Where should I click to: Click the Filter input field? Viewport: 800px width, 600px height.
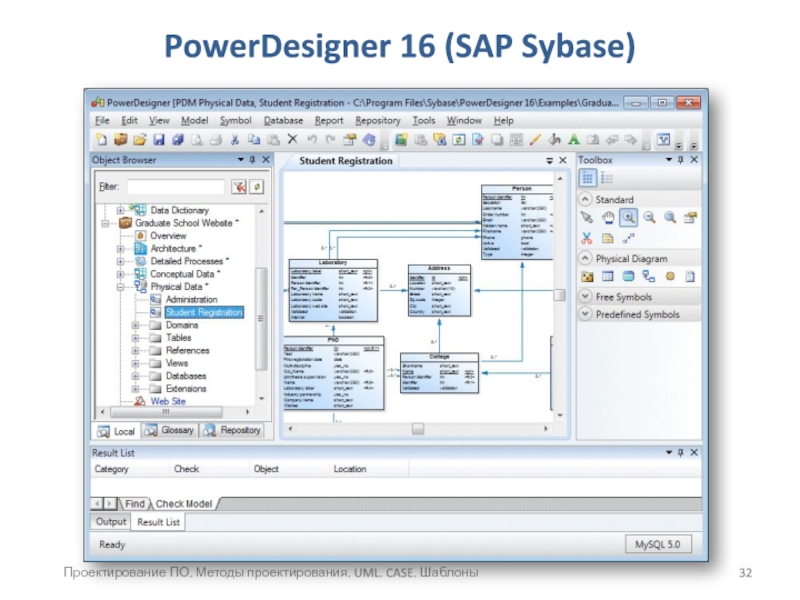tap(176, 187)
